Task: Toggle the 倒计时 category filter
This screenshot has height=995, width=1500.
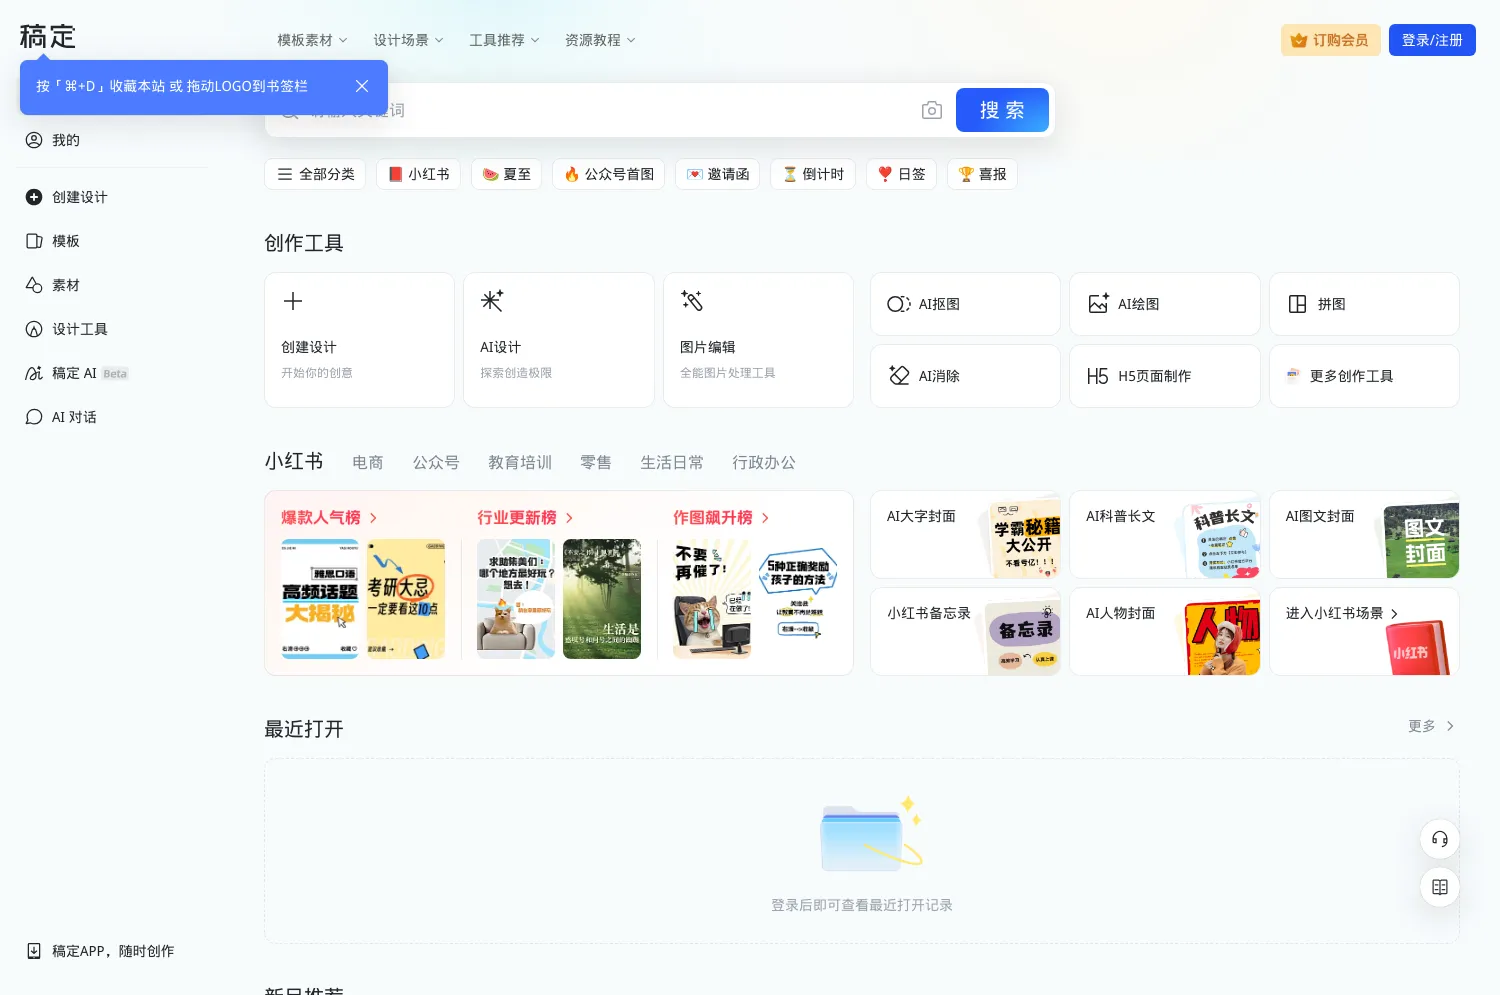Action: [x=813, y=174]
